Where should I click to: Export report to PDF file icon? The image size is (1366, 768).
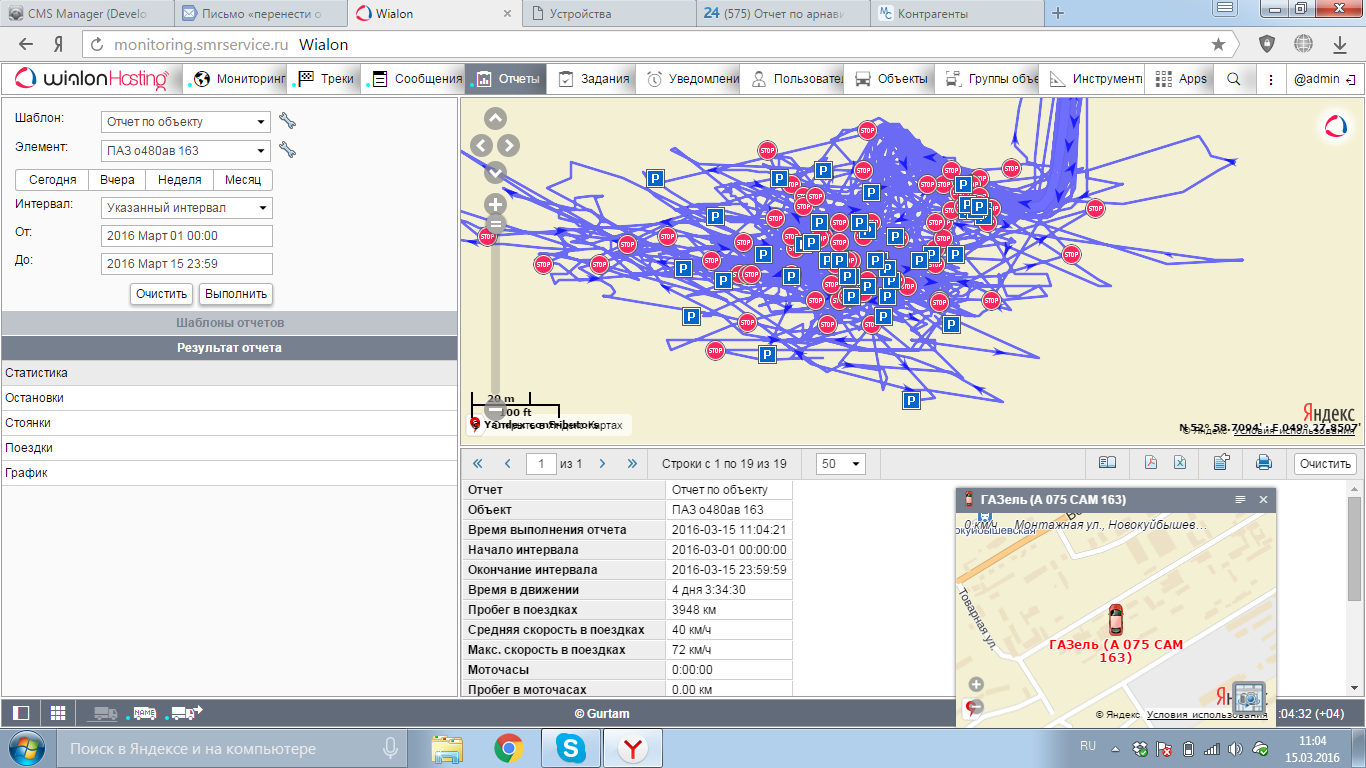coord(1150,463)
